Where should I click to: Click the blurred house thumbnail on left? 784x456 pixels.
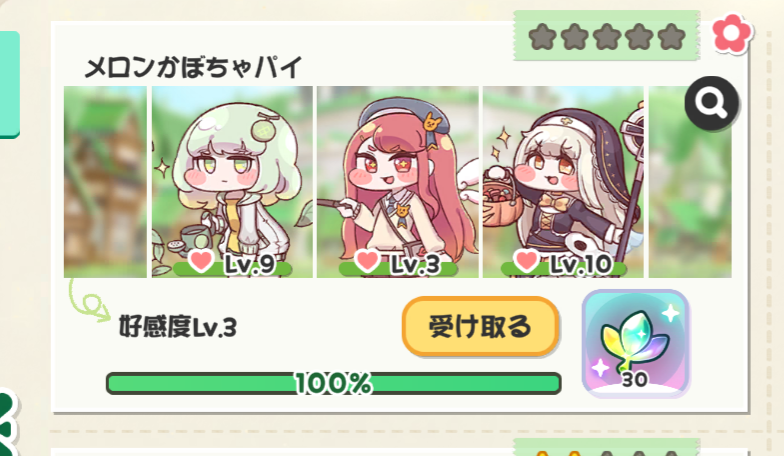106,182
